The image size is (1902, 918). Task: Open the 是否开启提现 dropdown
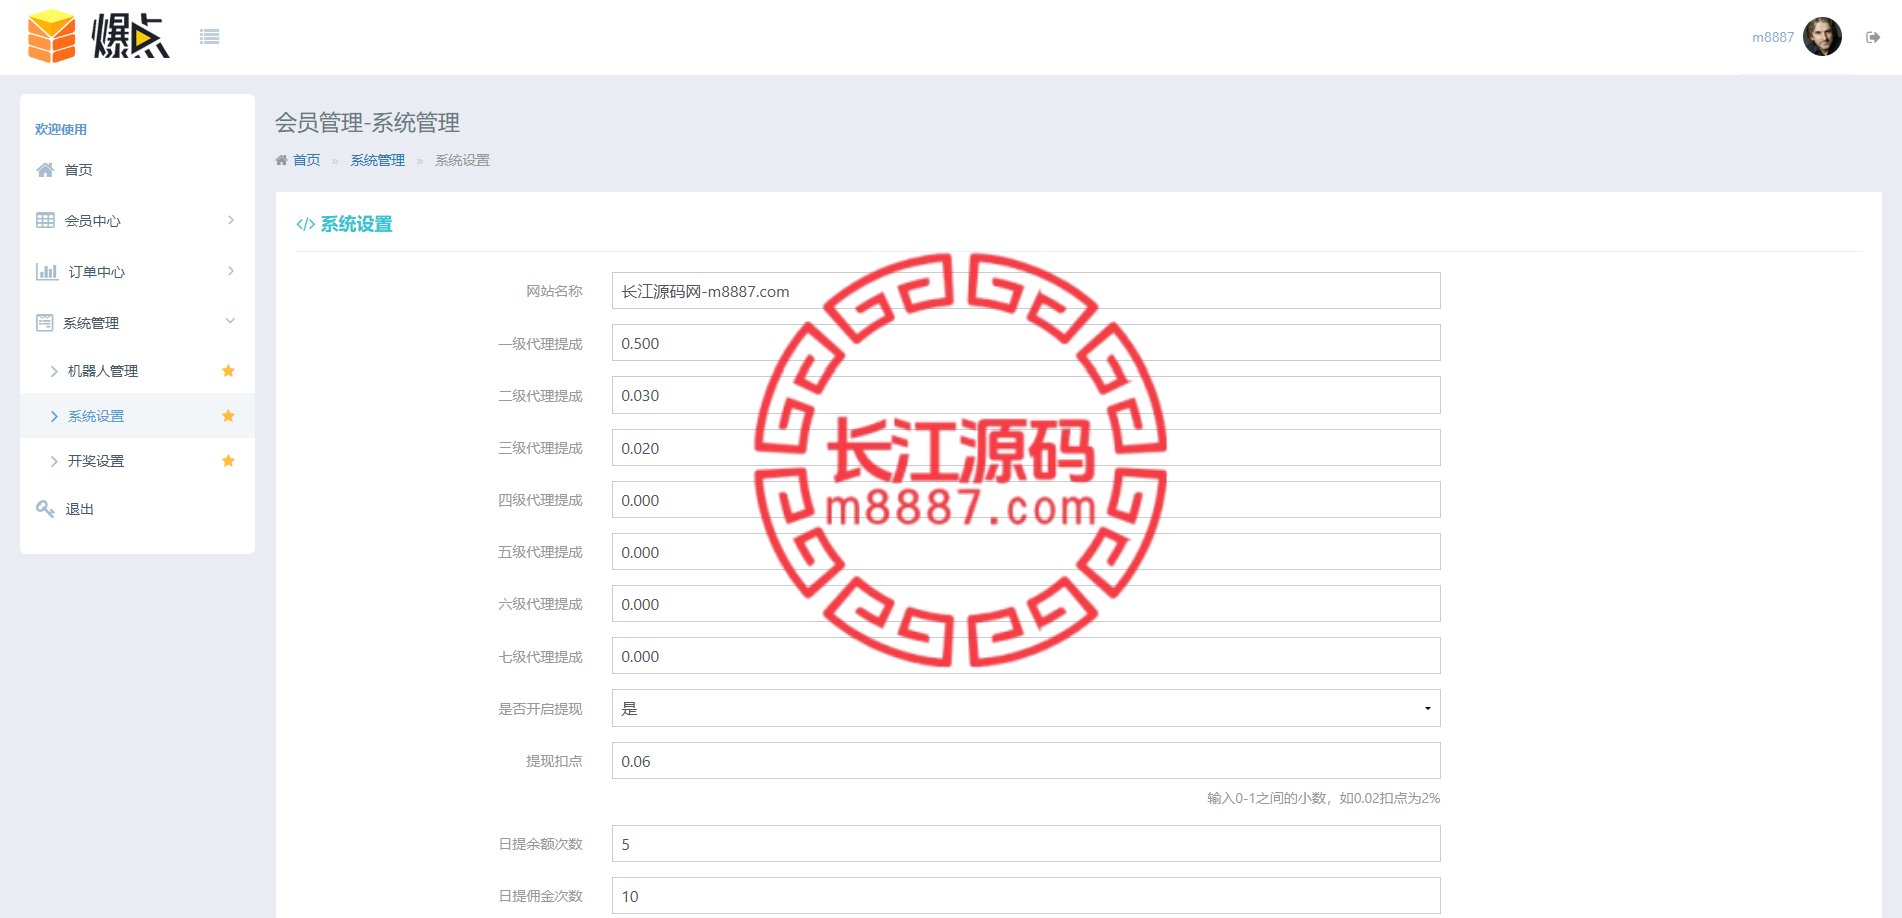pos(1026,708)
